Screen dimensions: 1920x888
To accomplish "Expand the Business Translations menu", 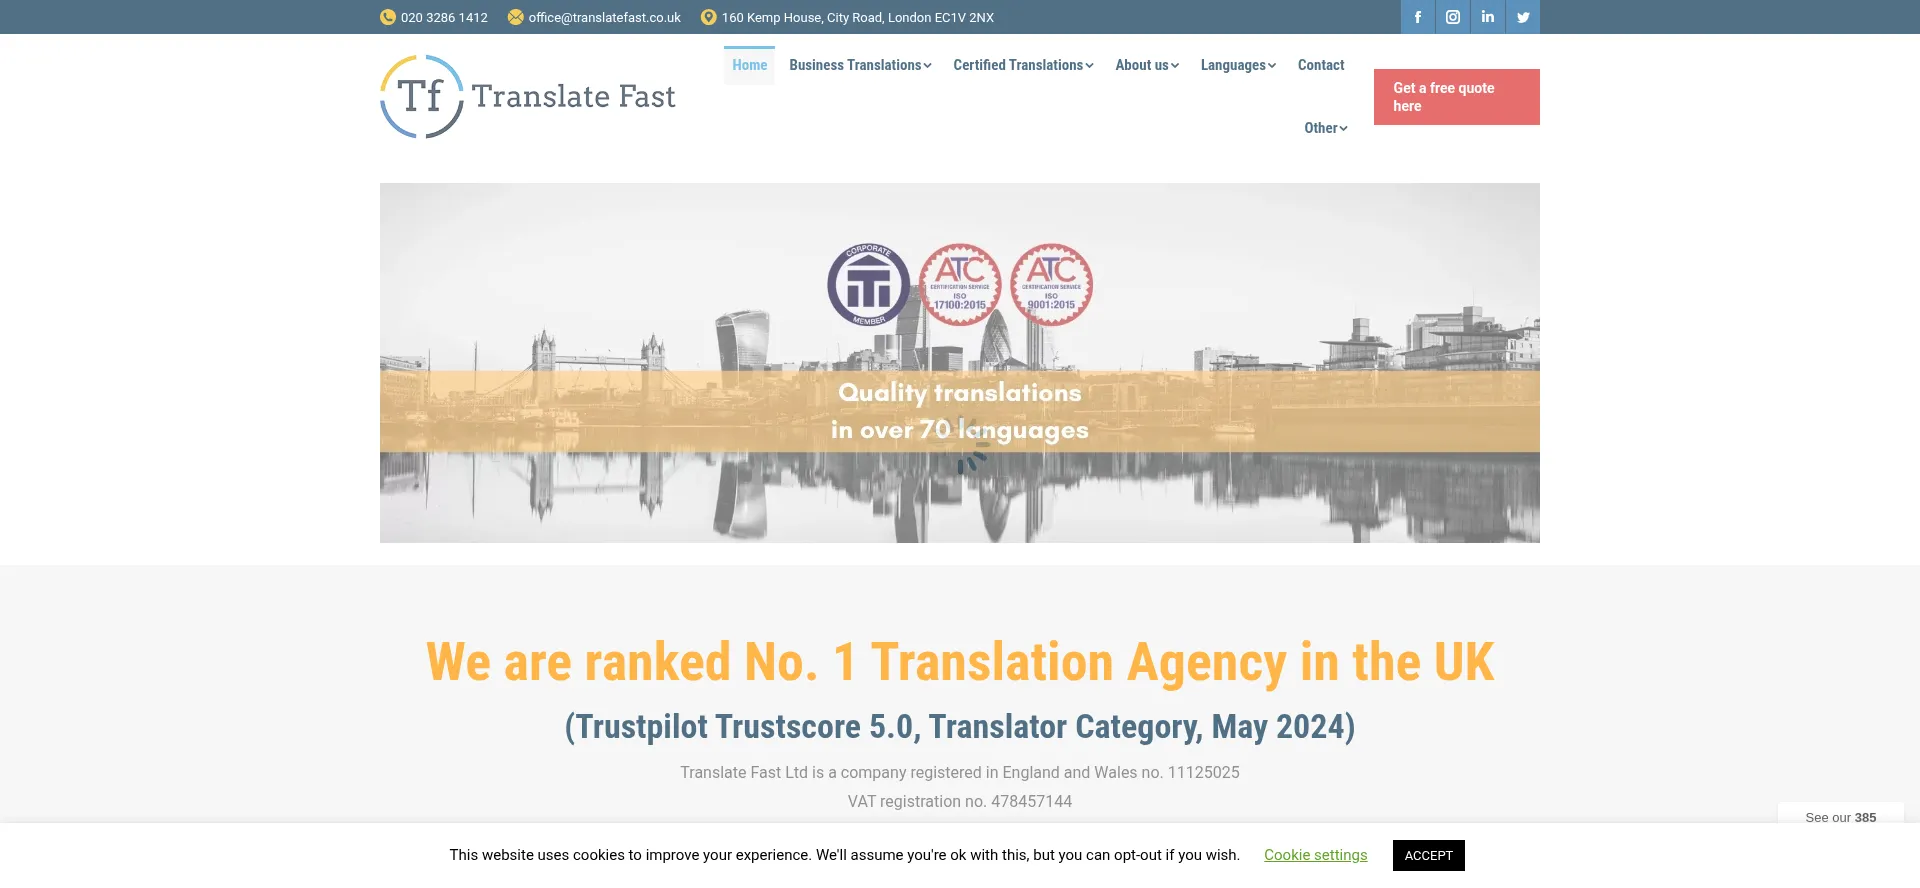I will [860, 65].
